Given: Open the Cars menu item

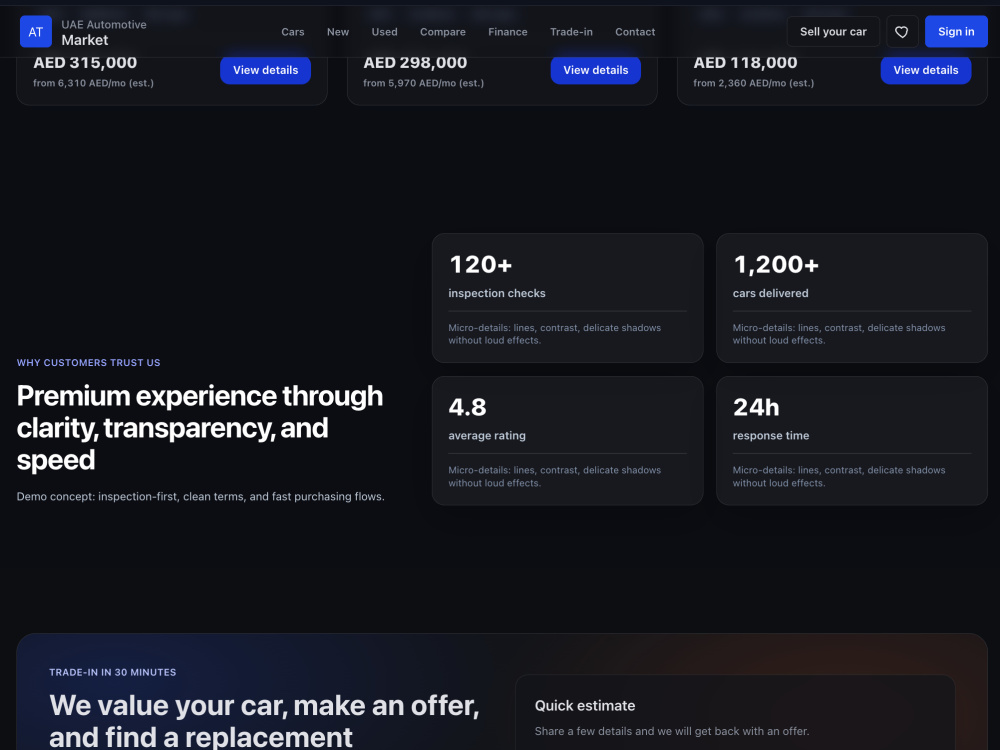Looking at the screenshot, I should point(293,32).
